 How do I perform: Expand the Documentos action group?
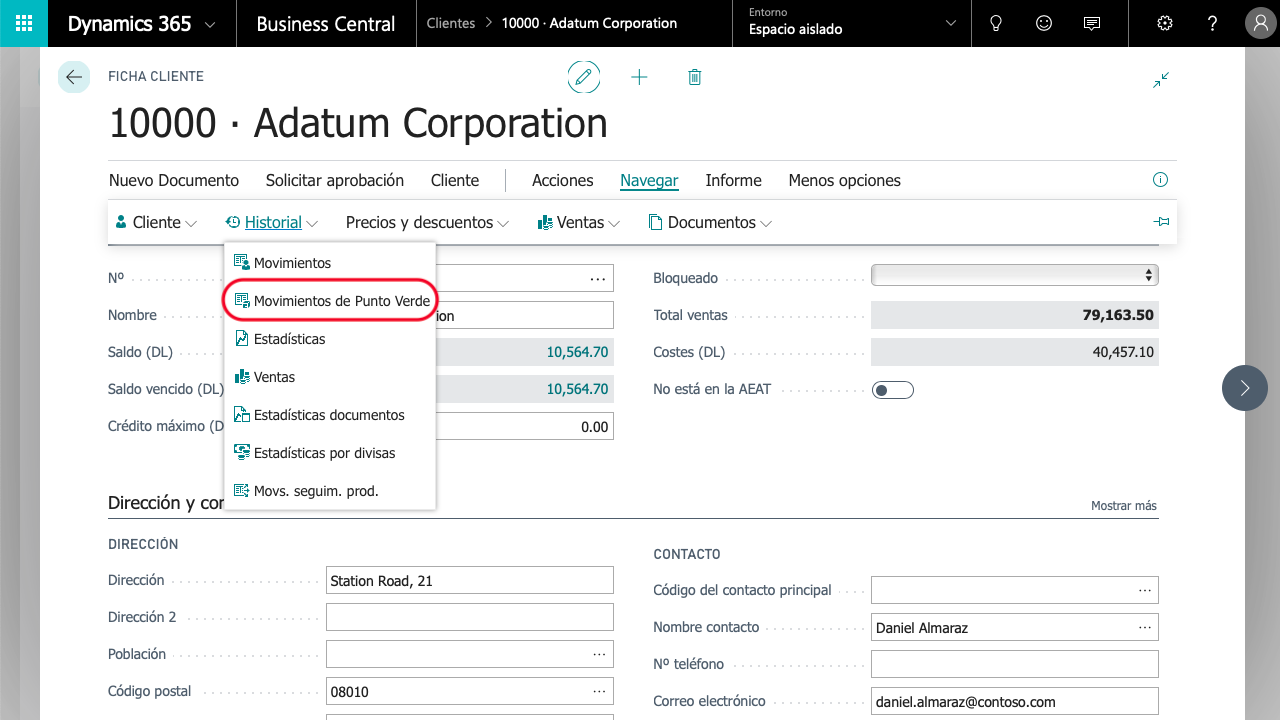pyautogui.click(x=710, y=222)
